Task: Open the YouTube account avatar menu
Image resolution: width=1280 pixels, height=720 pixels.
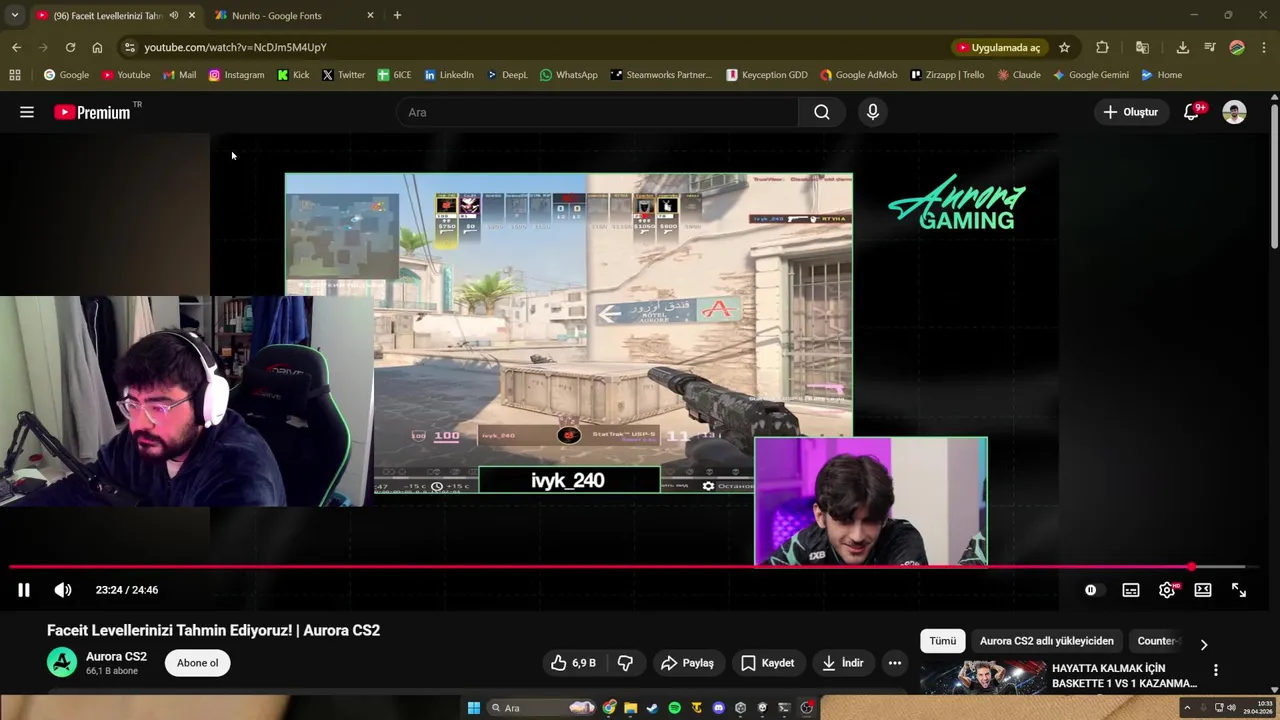Action: pyautogui.click(x=1234, y=112)
